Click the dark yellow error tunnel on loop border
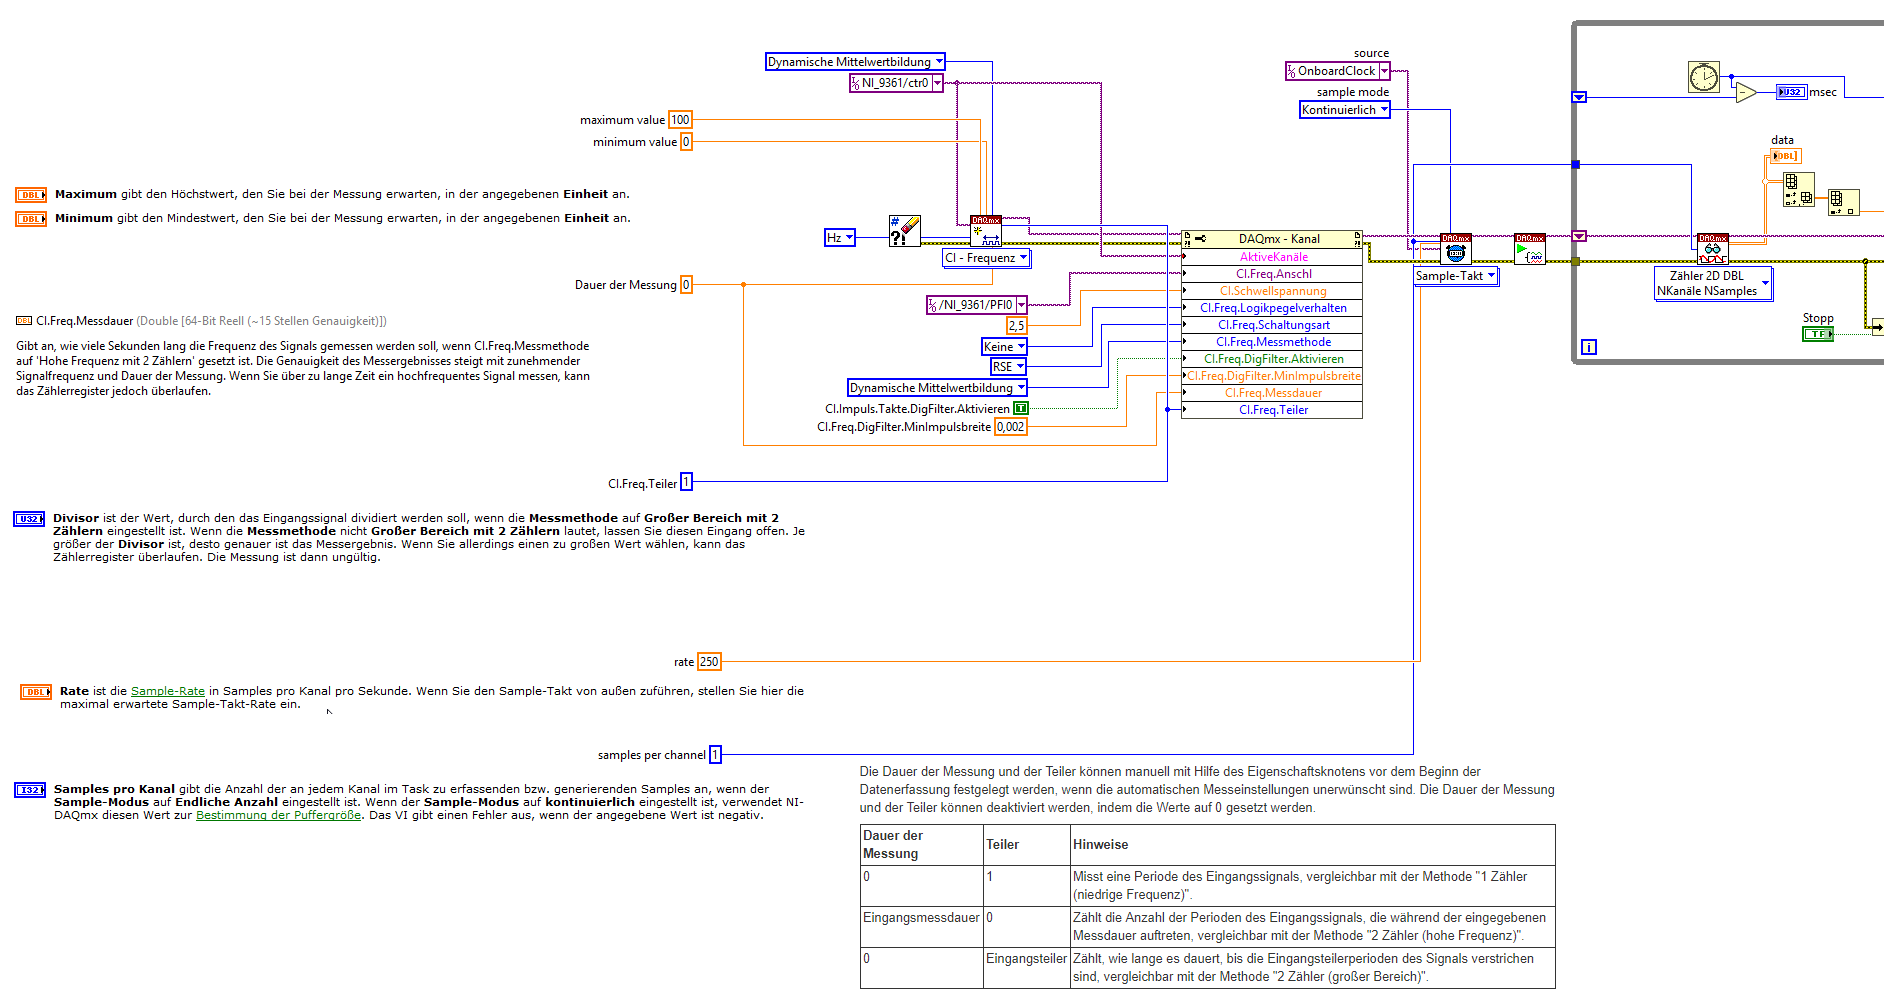This screenshot has height=996, width=1884. pos(1576,261)
